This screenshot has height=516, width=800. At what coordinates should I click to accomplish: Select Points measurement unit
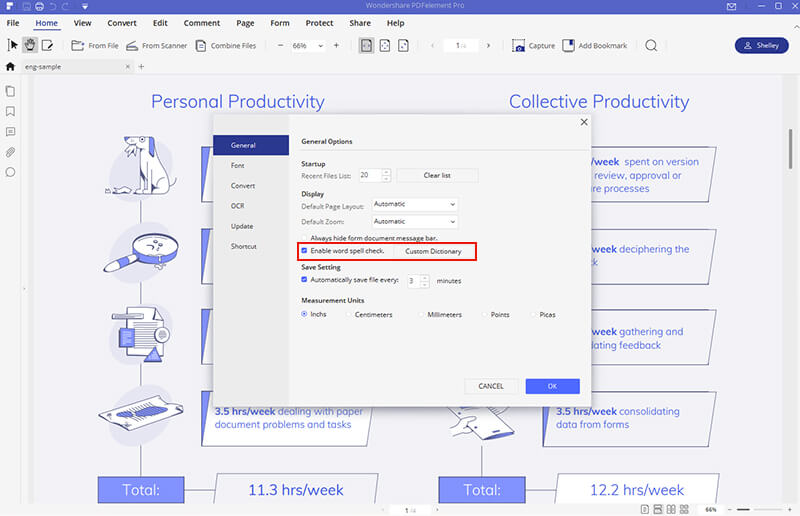pos(485,314)
